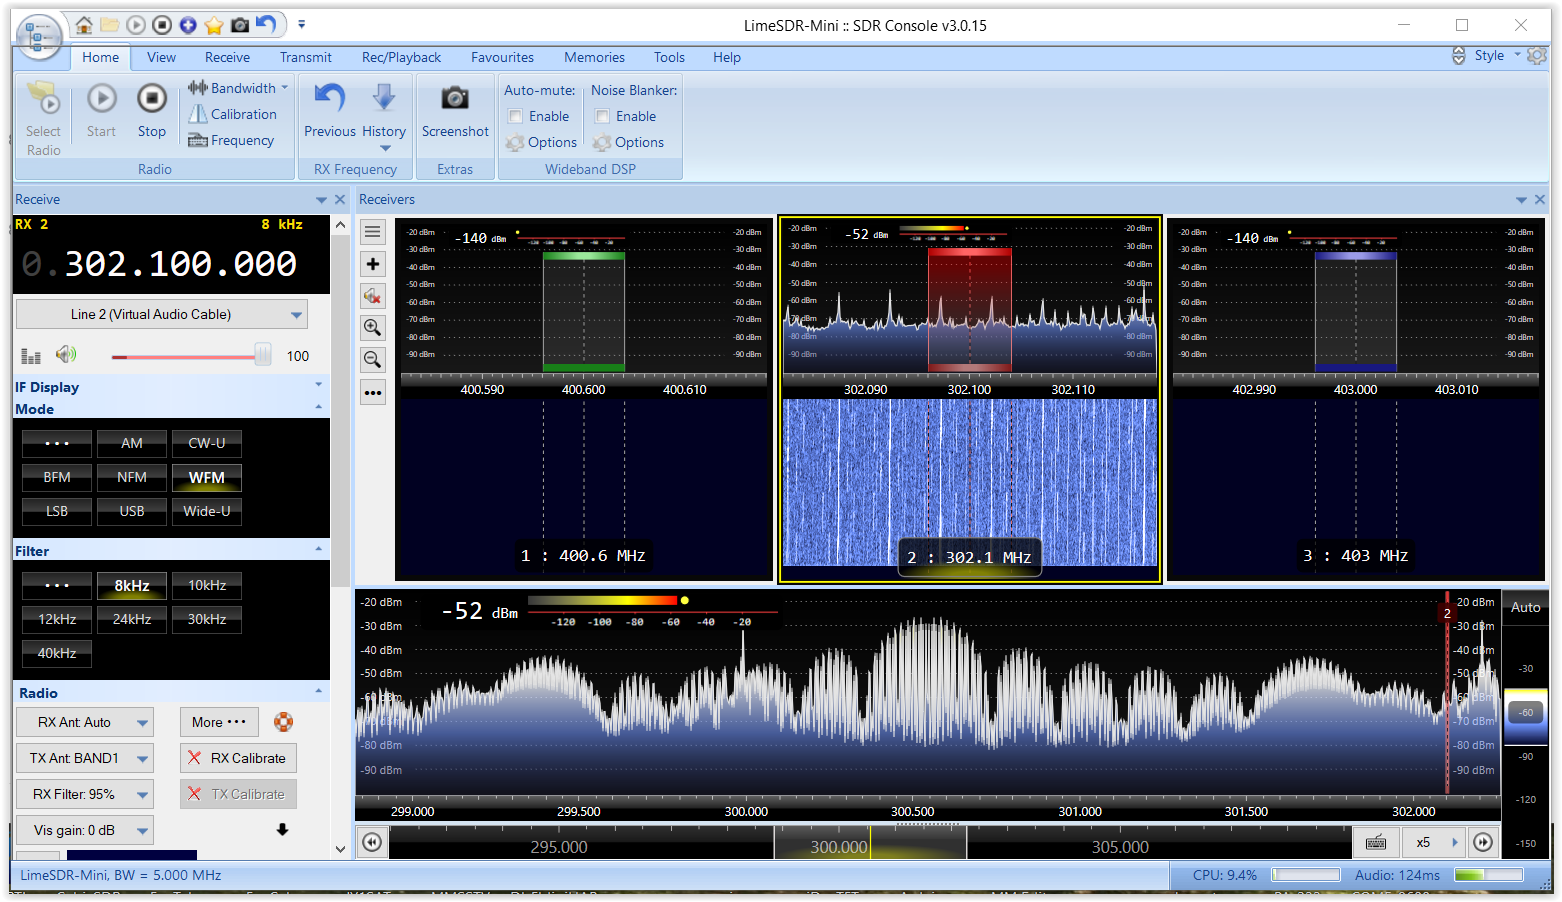Select receiver 1 panel at 400.6 MHz

584,399
